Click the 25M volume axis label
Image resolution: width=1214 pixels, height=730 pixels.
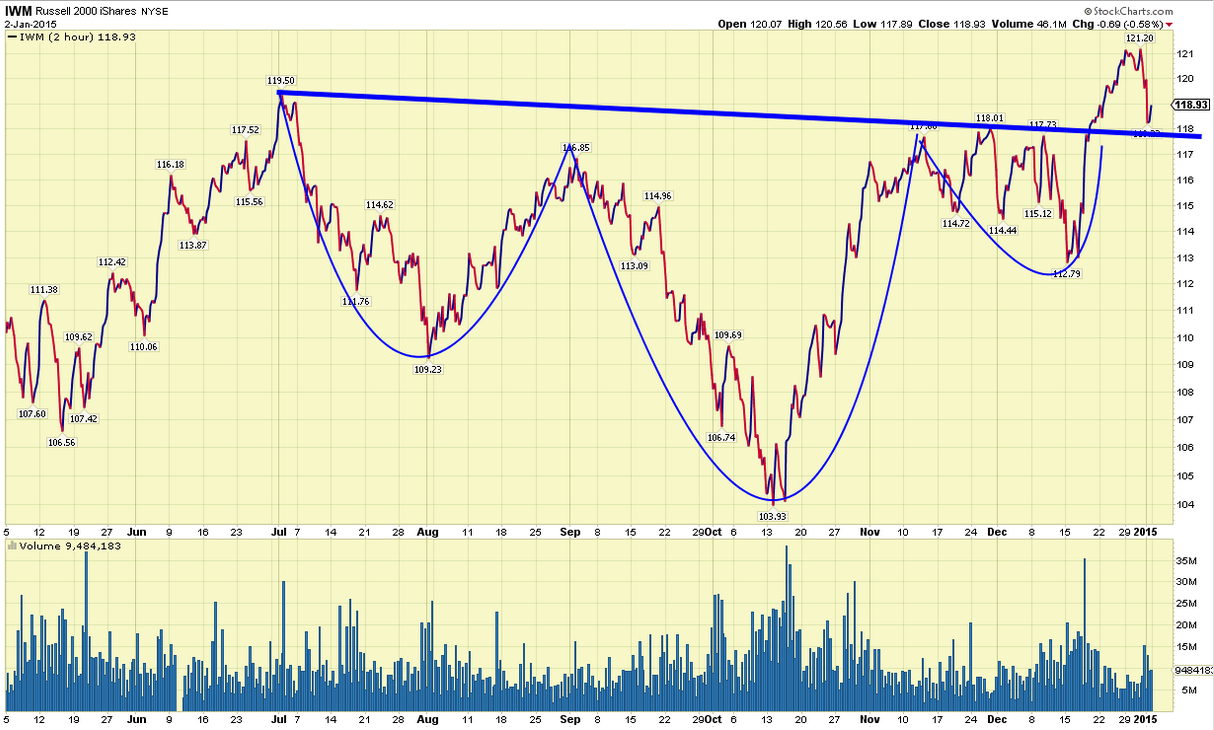click(x=1187, y=604)
